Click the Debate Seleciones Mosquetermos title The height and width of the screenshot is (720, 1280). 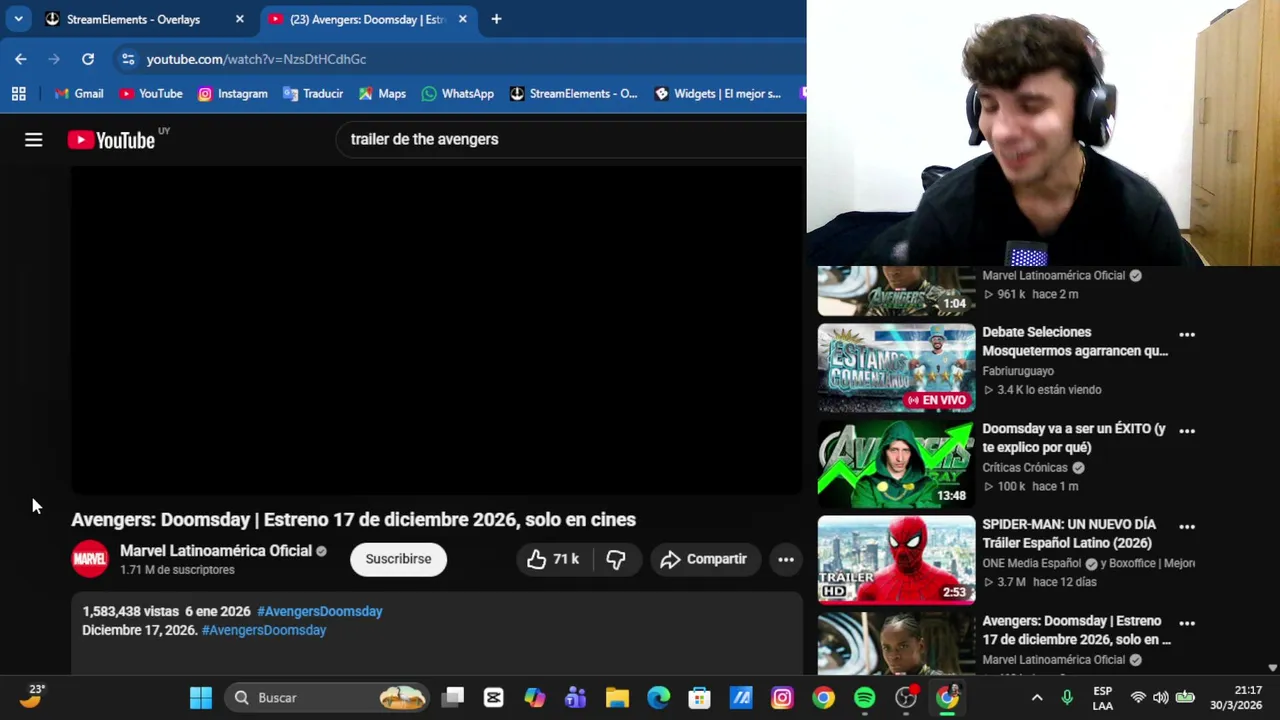[1075, 341]
